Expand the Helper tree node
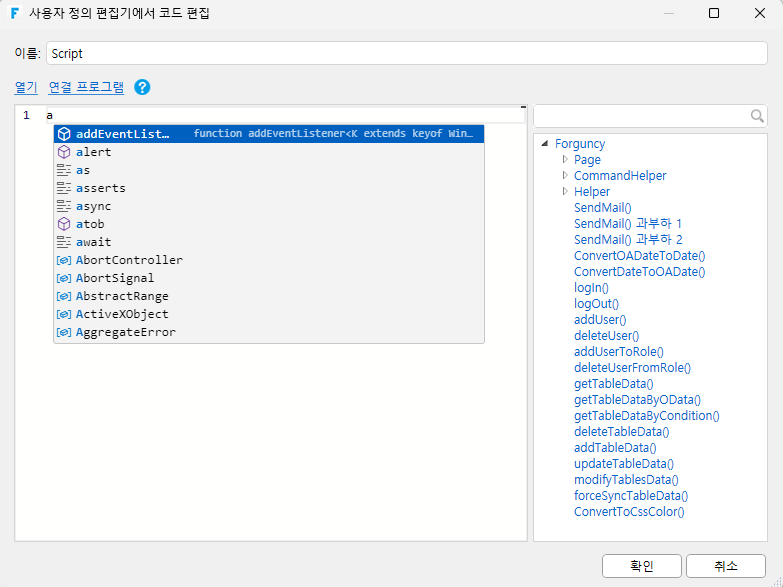Image resolution: width=783 pixels, height=587 pixels. click(565, 191)
